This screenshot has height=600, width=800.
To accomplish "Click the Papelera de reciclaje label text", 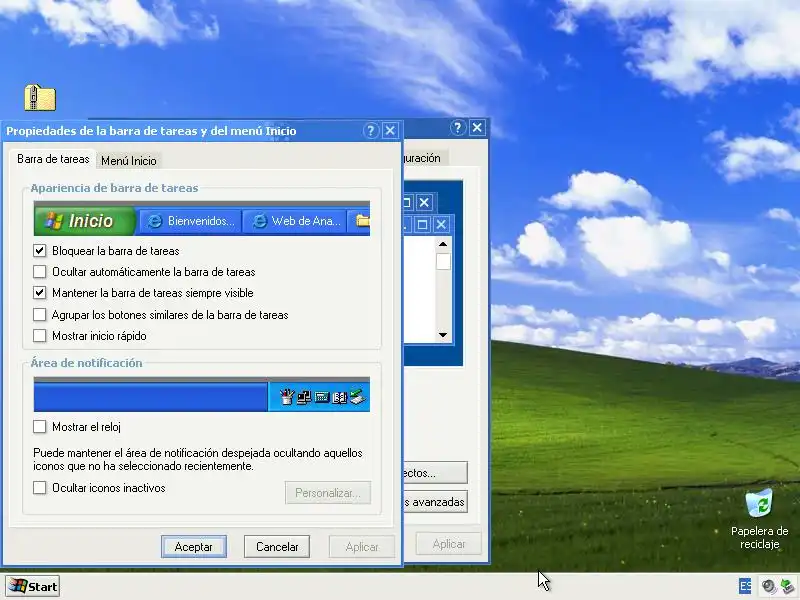I will 759,537.
